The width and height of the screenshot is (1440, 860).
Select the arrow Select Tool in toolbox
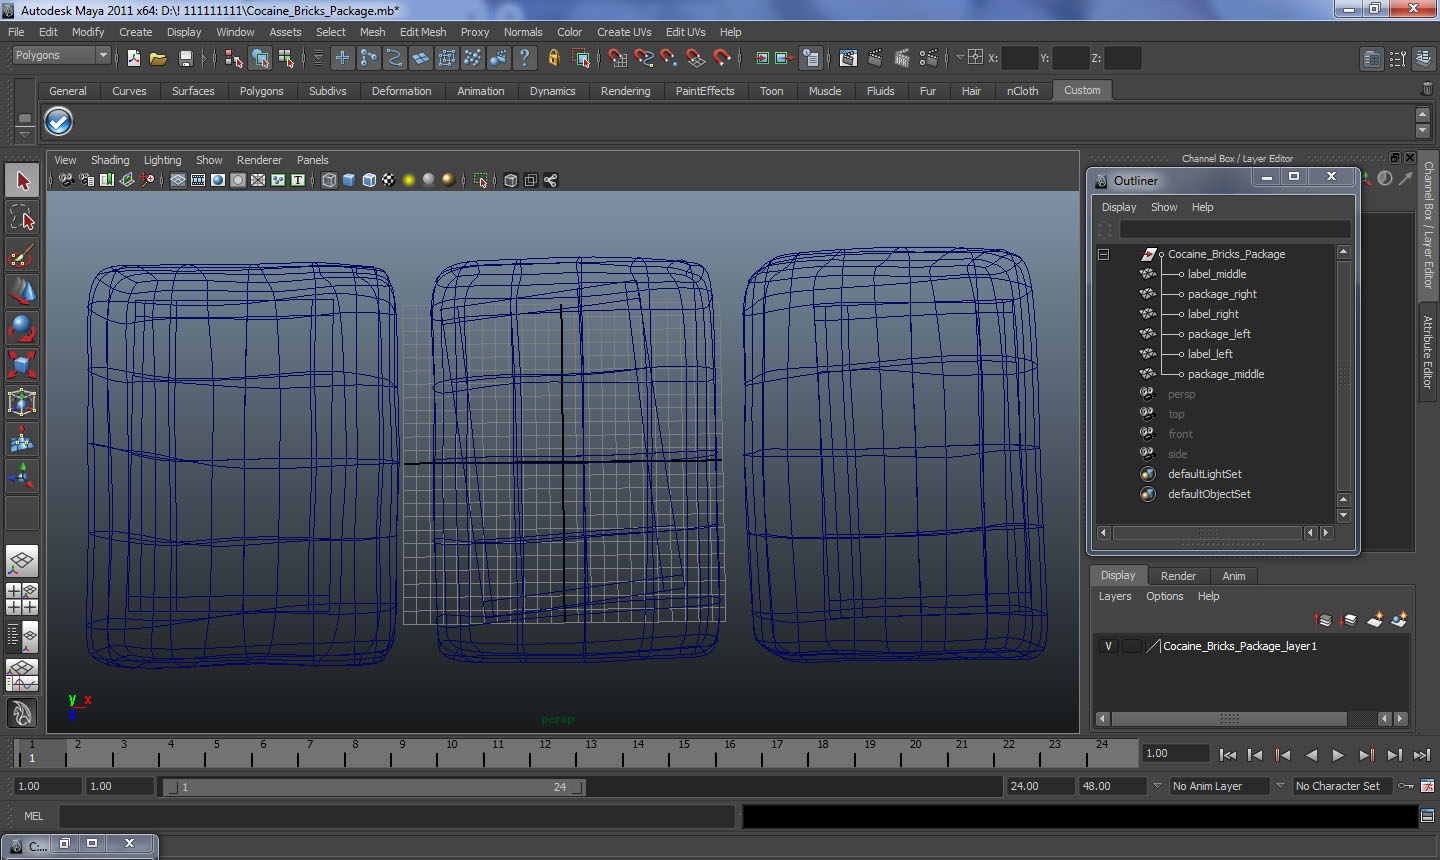tap(22, 181)
